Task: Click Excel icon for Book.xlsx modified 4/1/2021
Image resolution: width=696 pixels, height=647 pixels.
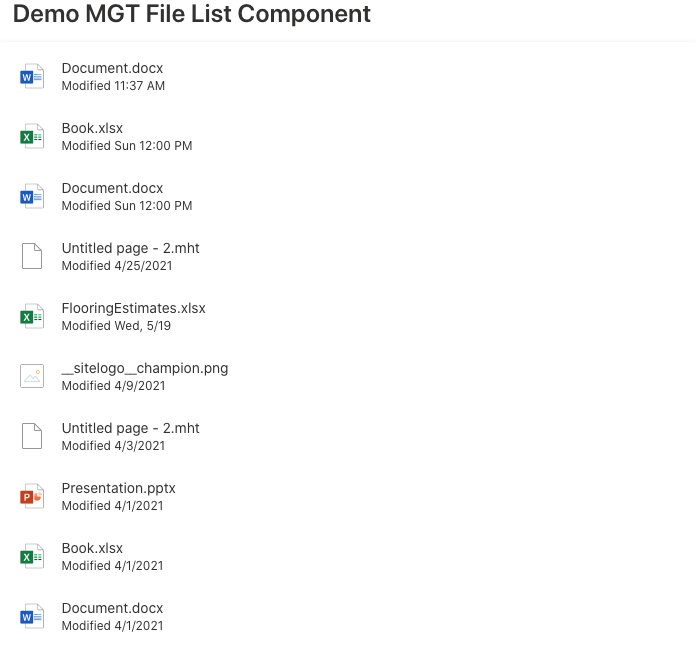Action: [32, 557]
